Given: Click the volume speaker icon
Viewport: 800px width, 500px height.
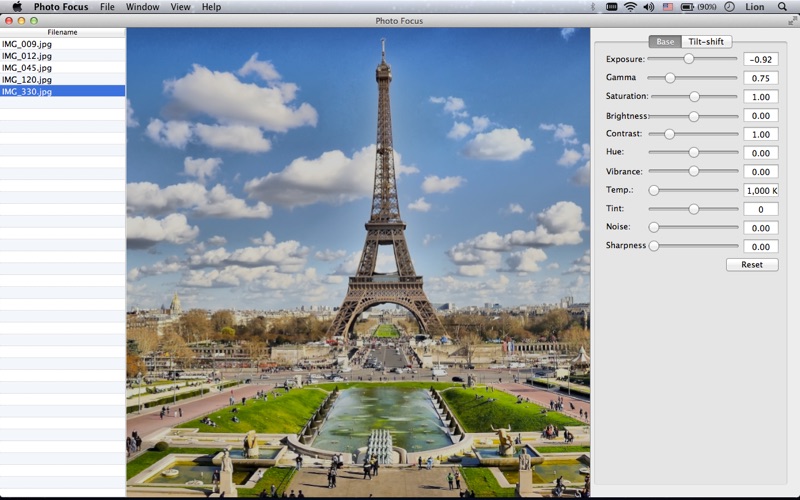Looking at the screenshot, I should point(648,7).
